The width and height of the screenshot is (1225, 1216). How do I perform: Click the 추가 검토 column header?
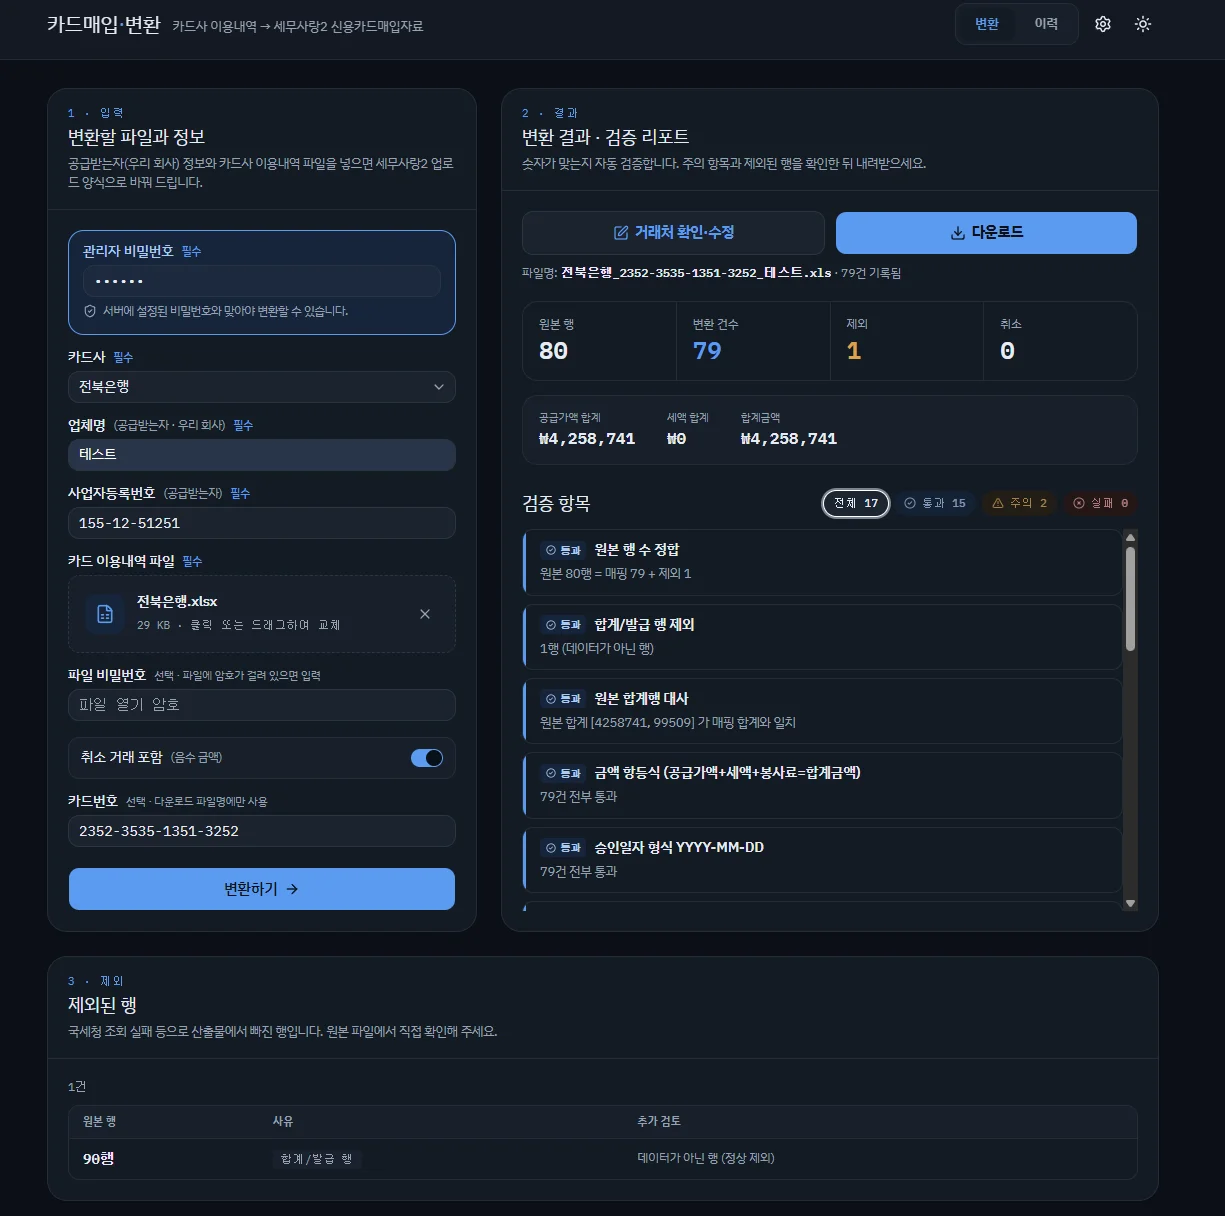(x=659, y=1122)
